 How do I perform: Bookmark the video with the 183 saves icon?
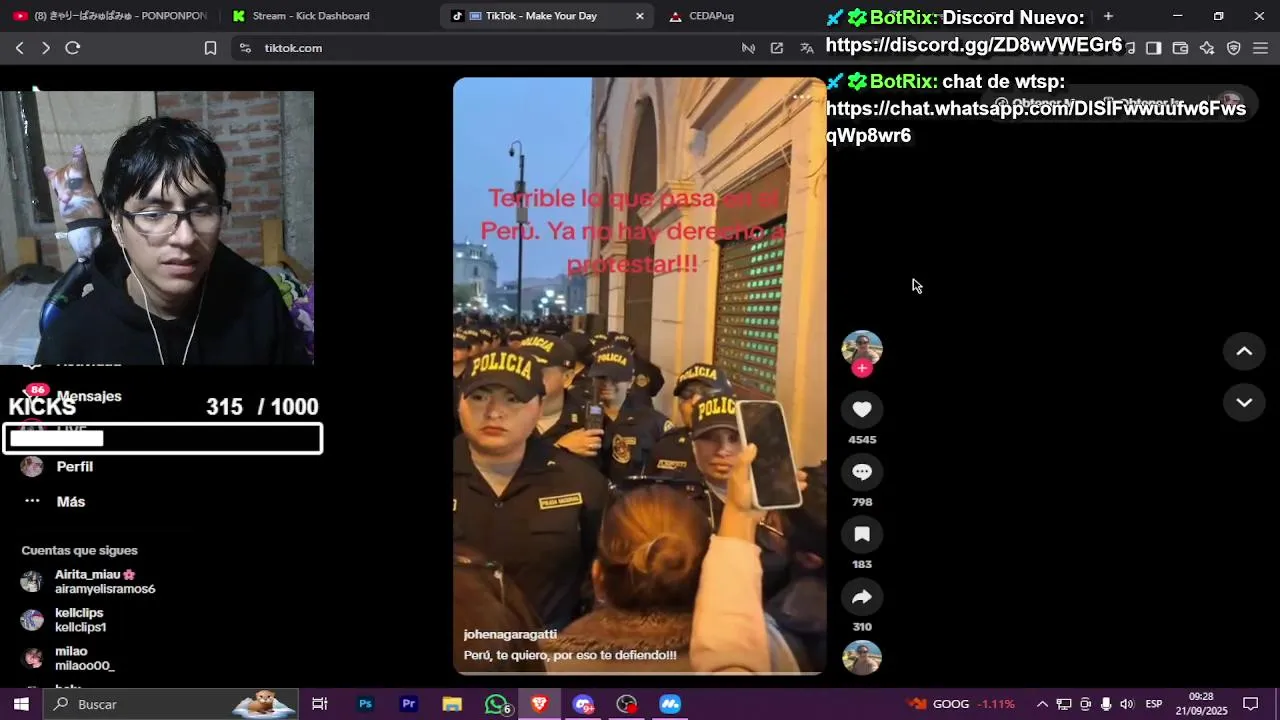point(862,534)
